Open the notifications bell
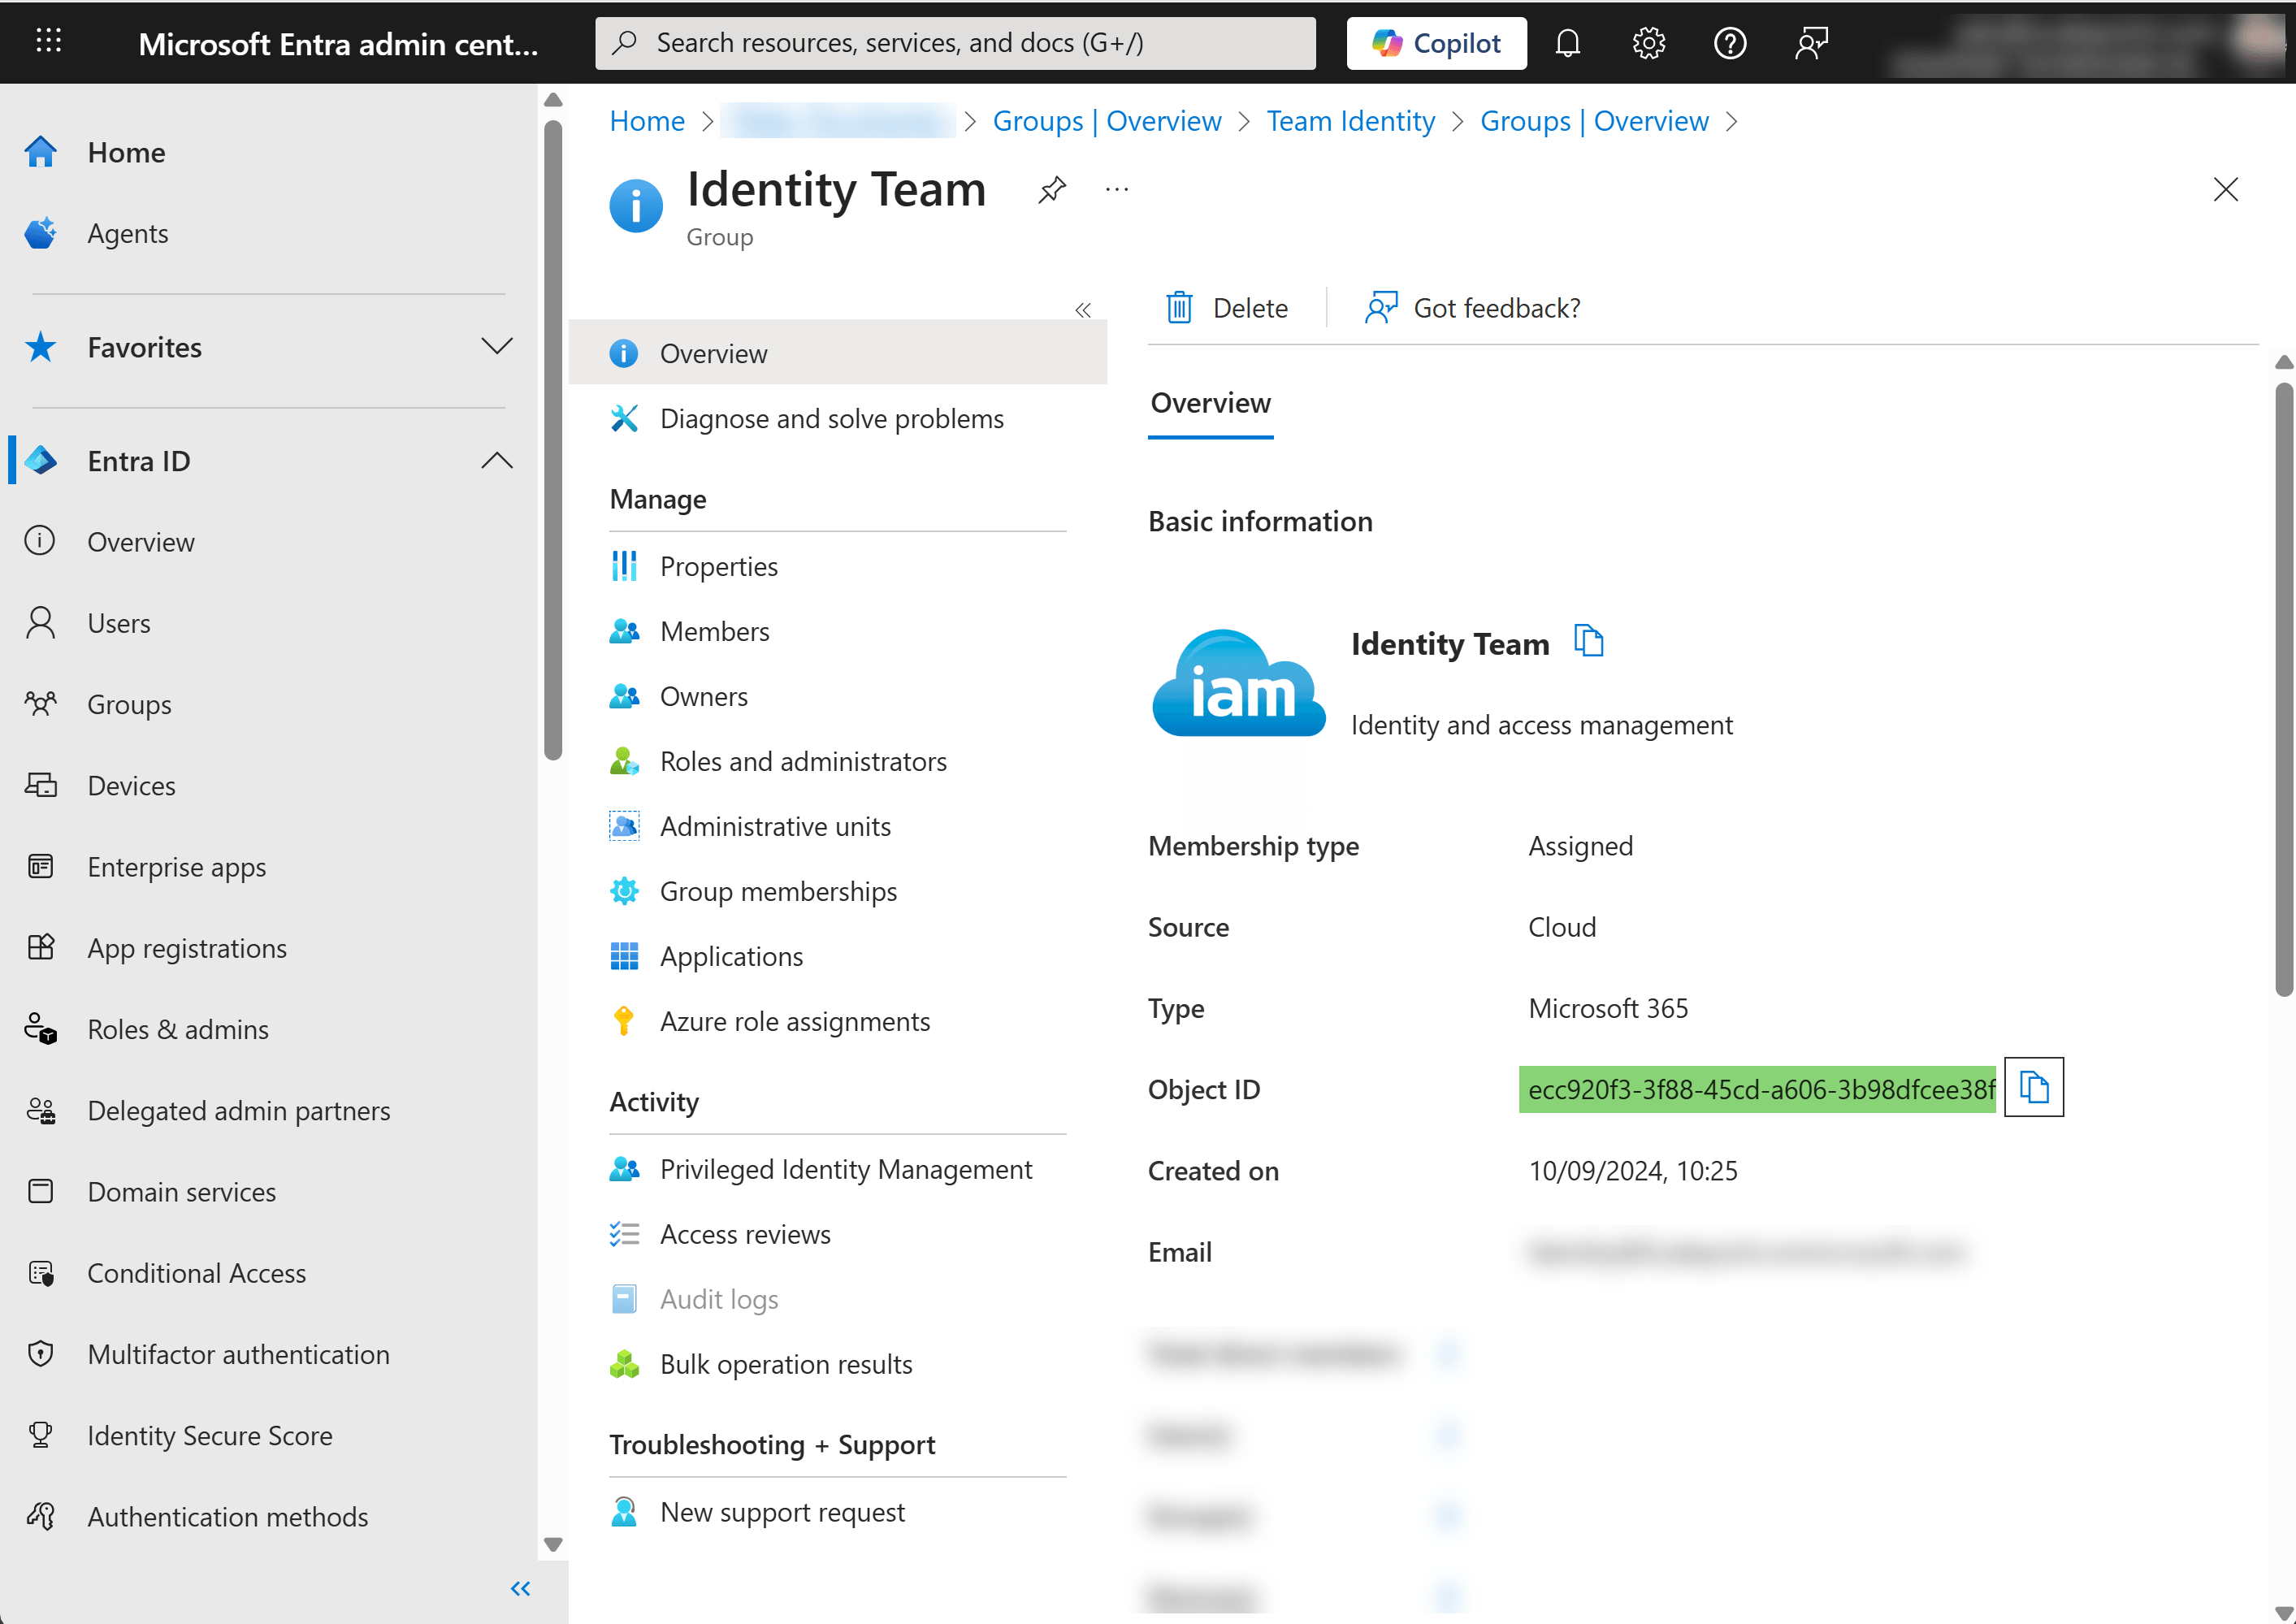Image resolution: width=2296 pixels, height=1624 pixels. (x=1567, y=43)
